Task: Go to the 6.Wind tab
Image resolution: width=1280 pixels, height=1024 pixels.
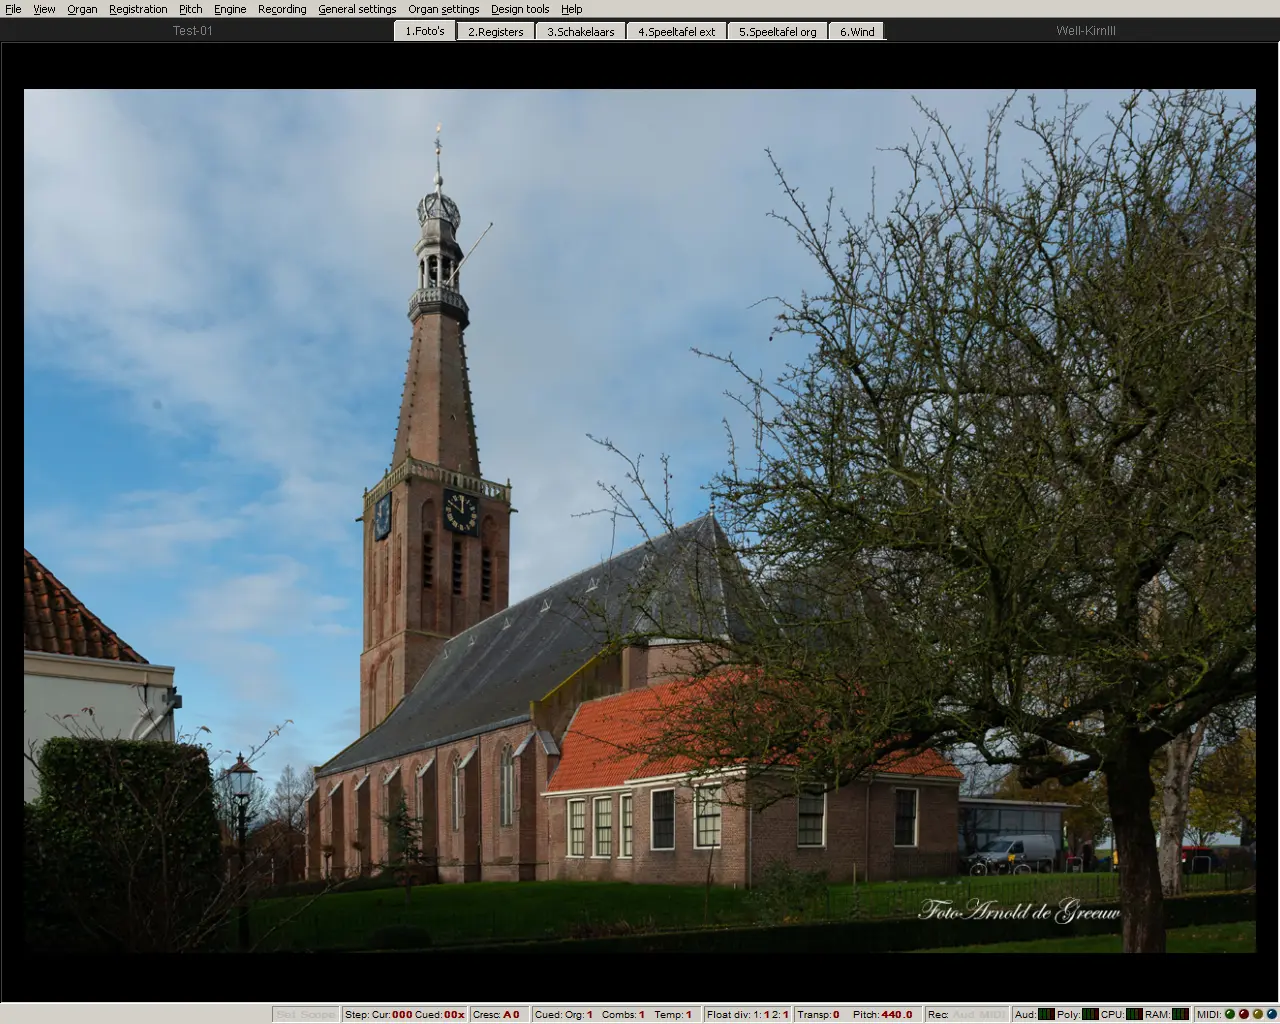Action: point(856,32)
